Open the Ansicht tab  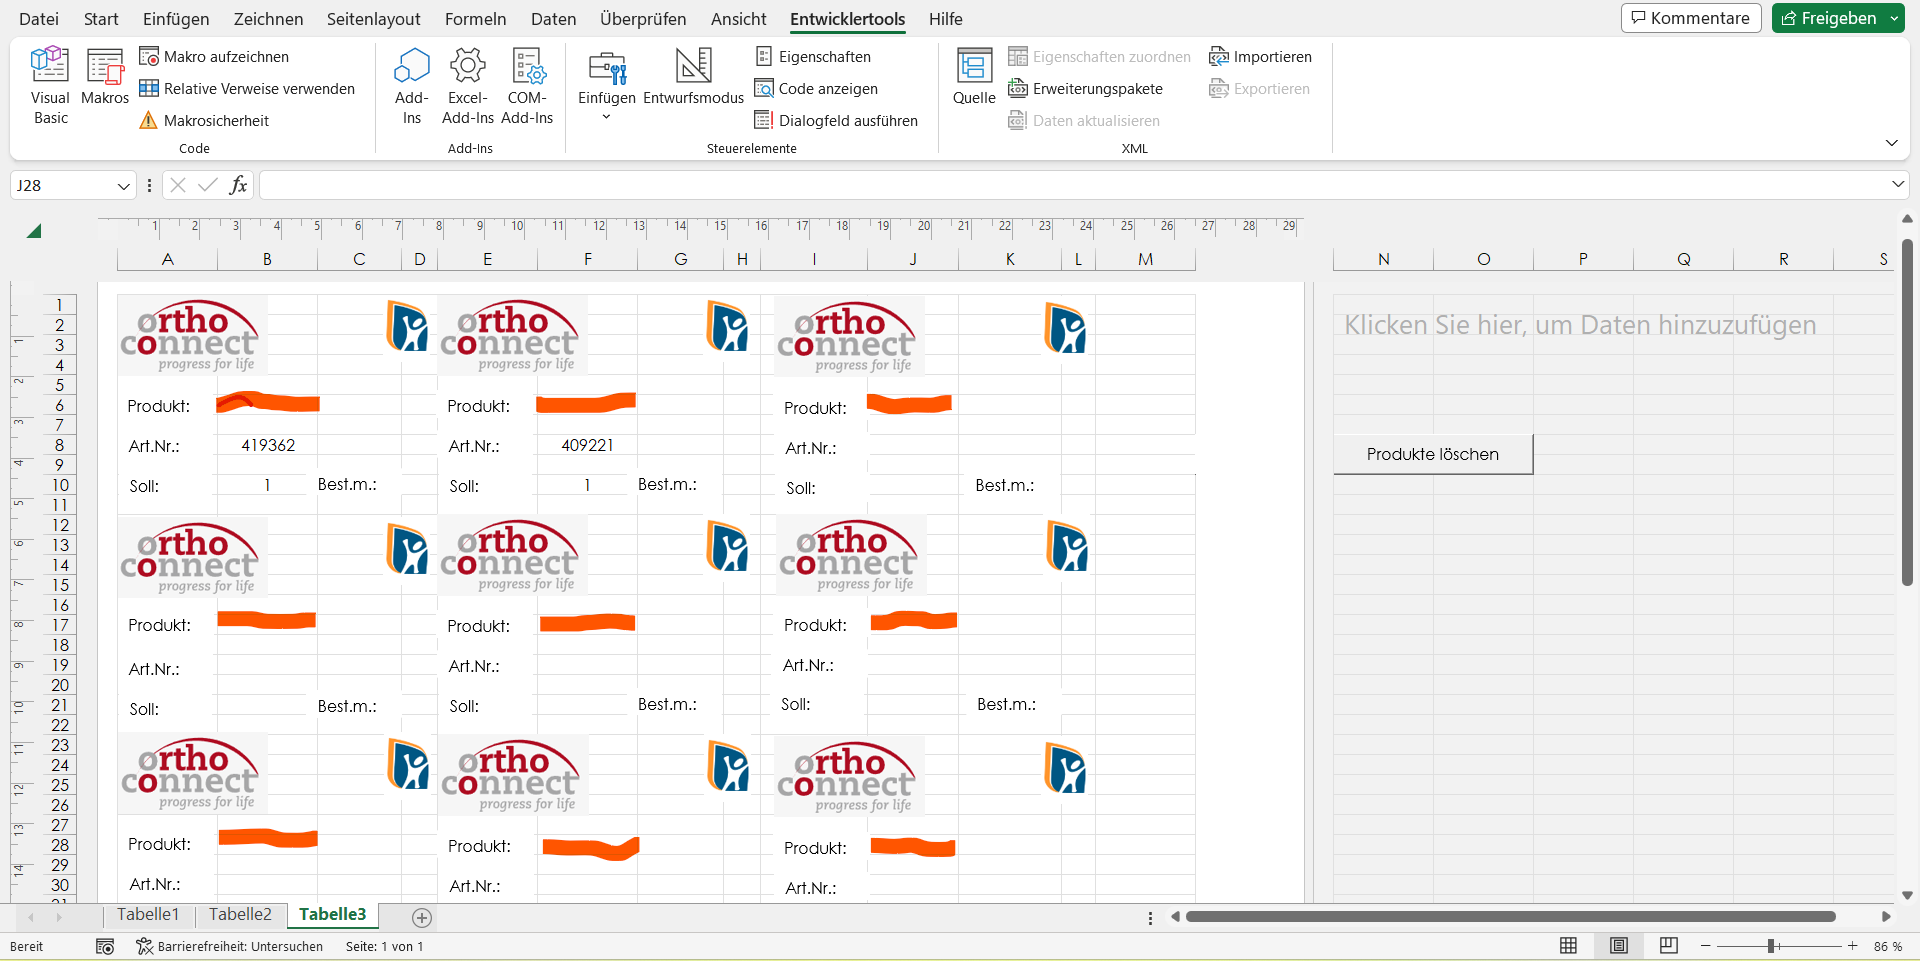pos(738,19)
